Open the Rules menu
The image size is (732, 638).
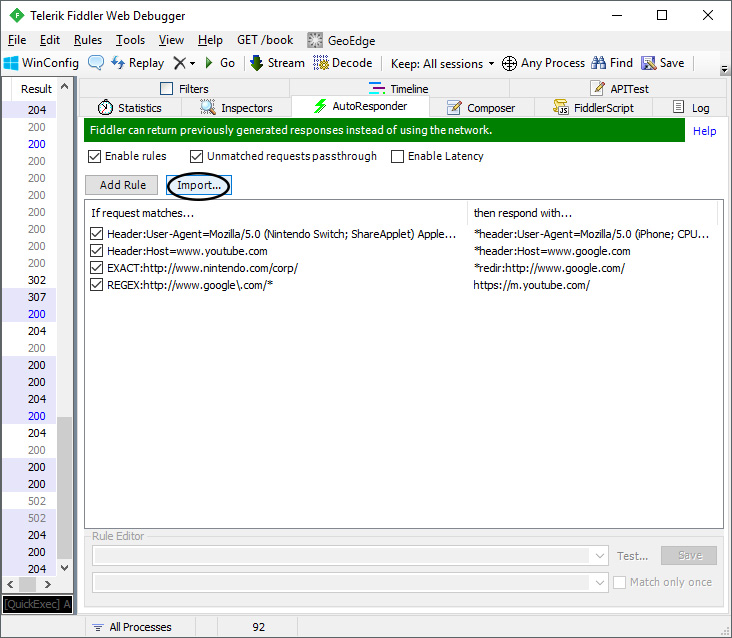tap(88, 40)
